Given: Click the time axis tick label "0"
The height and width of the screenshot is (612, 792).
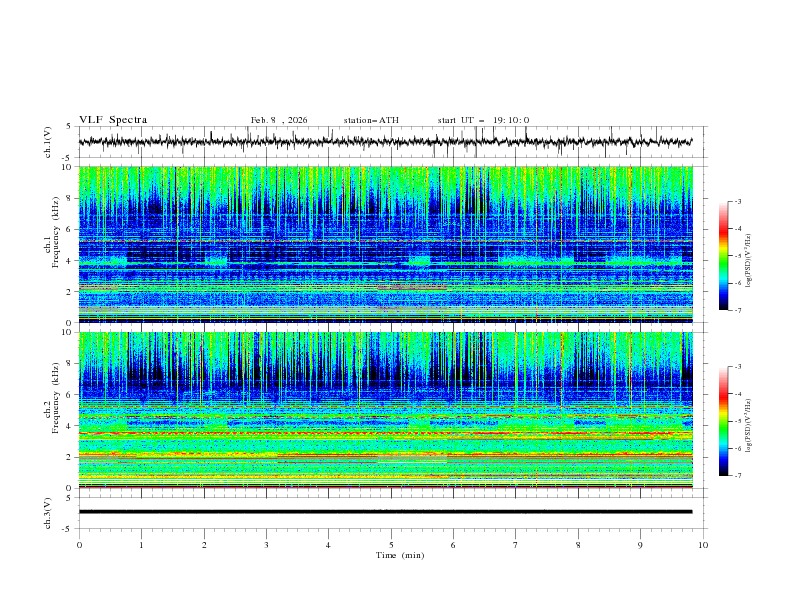Looking at the screenshot, I should pos(79,545).
